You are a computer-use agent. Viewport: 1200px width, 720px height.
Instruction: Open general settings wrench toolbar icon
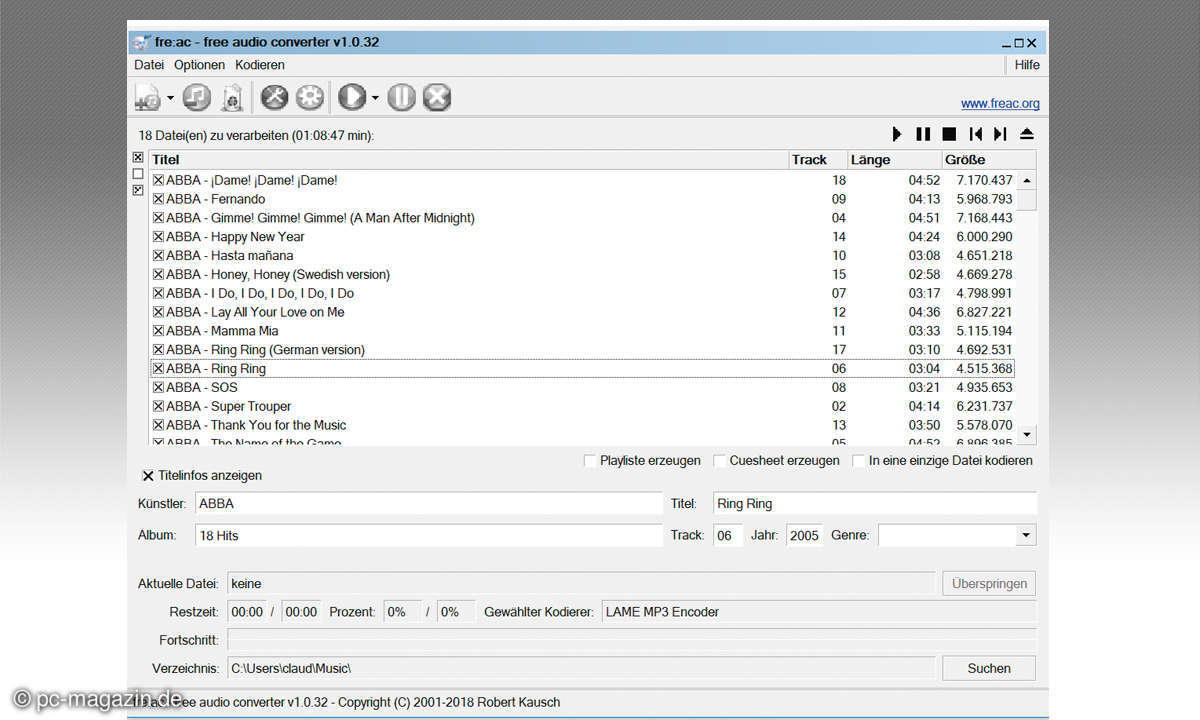point(274,97)
